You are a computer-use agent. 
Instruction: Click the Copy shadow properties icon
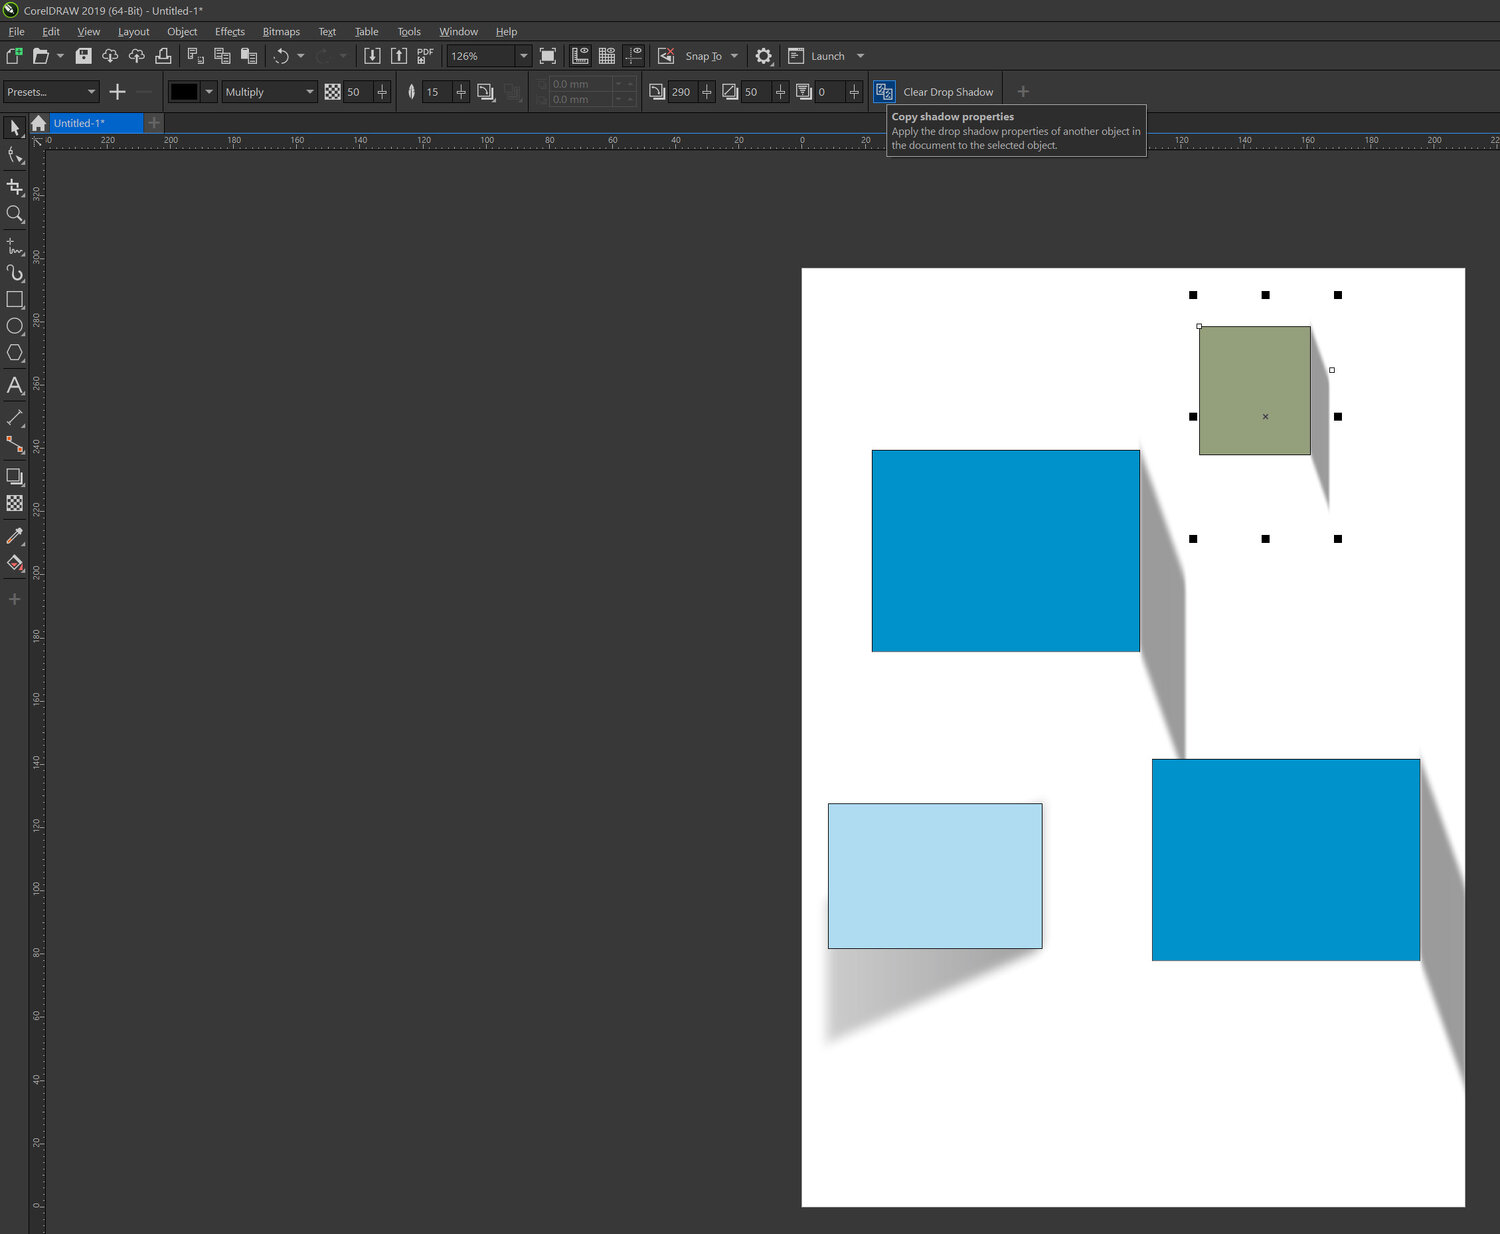tap(884, 92)
